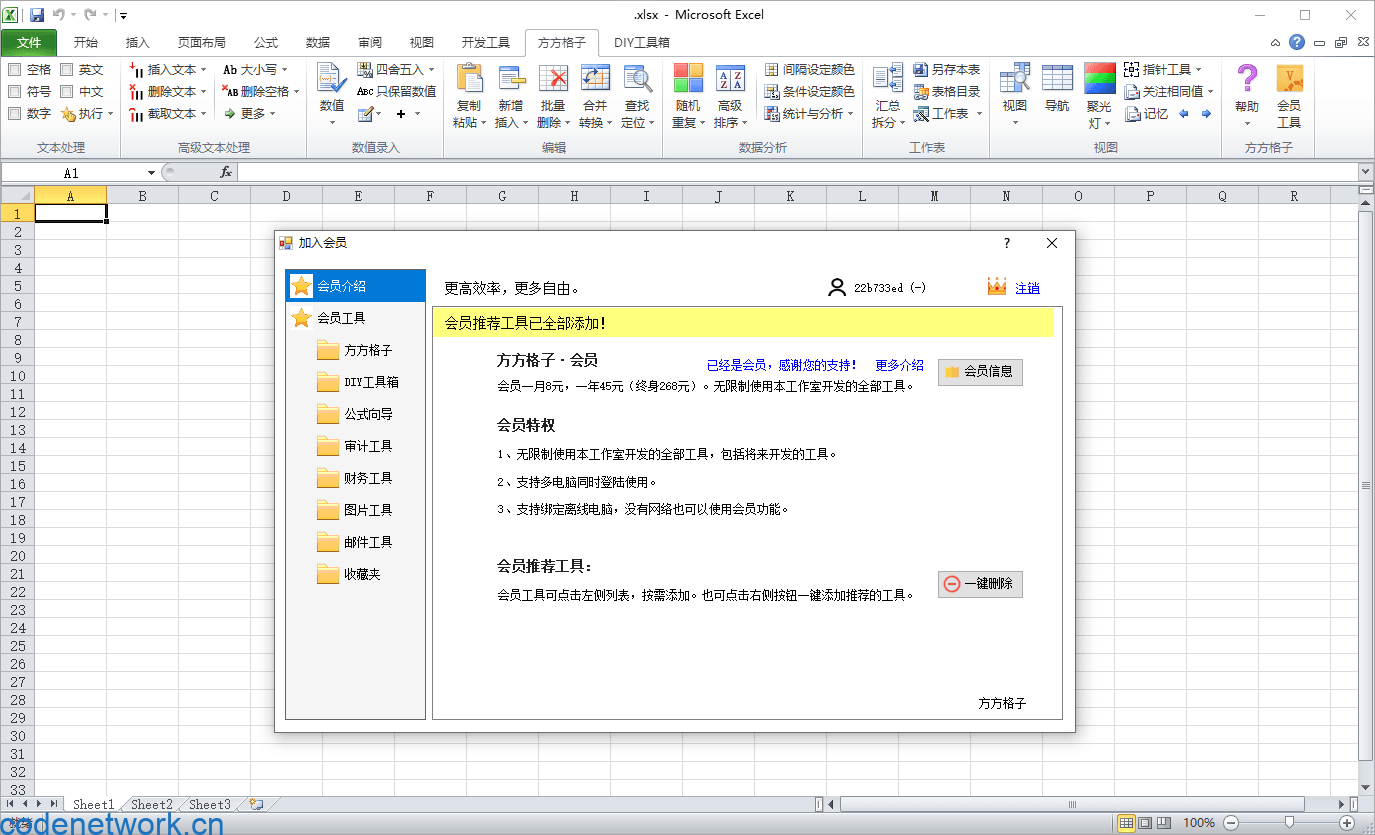Open the 批量删除 batch delete tool
Image resolution: width=1375 pixels, height=835 pixels.
coord(553,97)
